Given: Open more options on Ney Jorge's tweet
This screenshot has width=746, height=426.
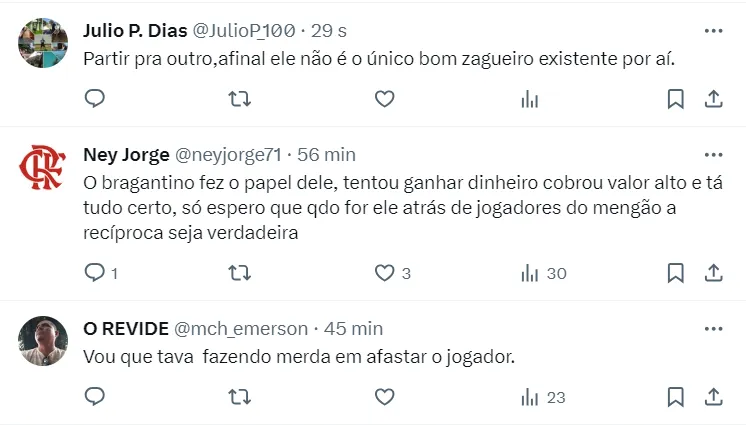Looking at the screenshot, I should [713, 155].
